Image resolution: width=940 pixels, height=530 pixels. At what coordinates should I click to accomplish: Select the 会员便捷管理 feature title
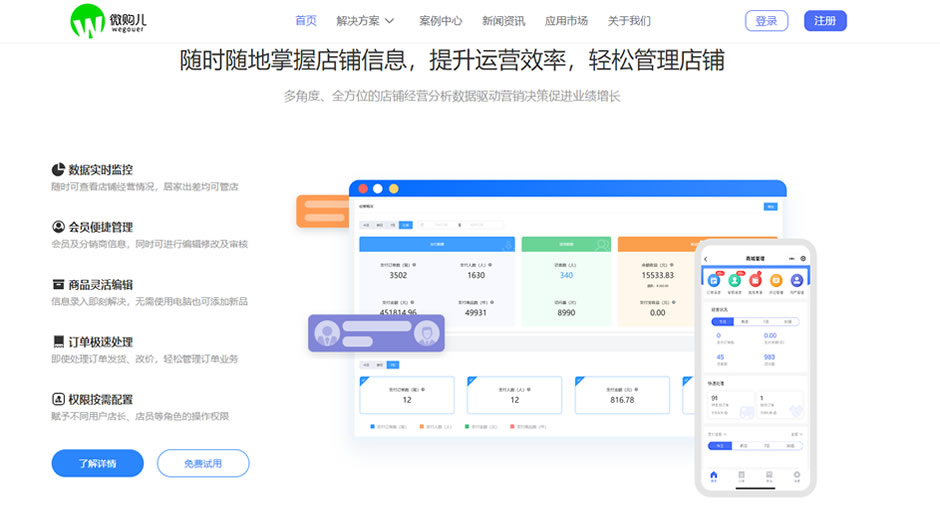tap(100, 227)
